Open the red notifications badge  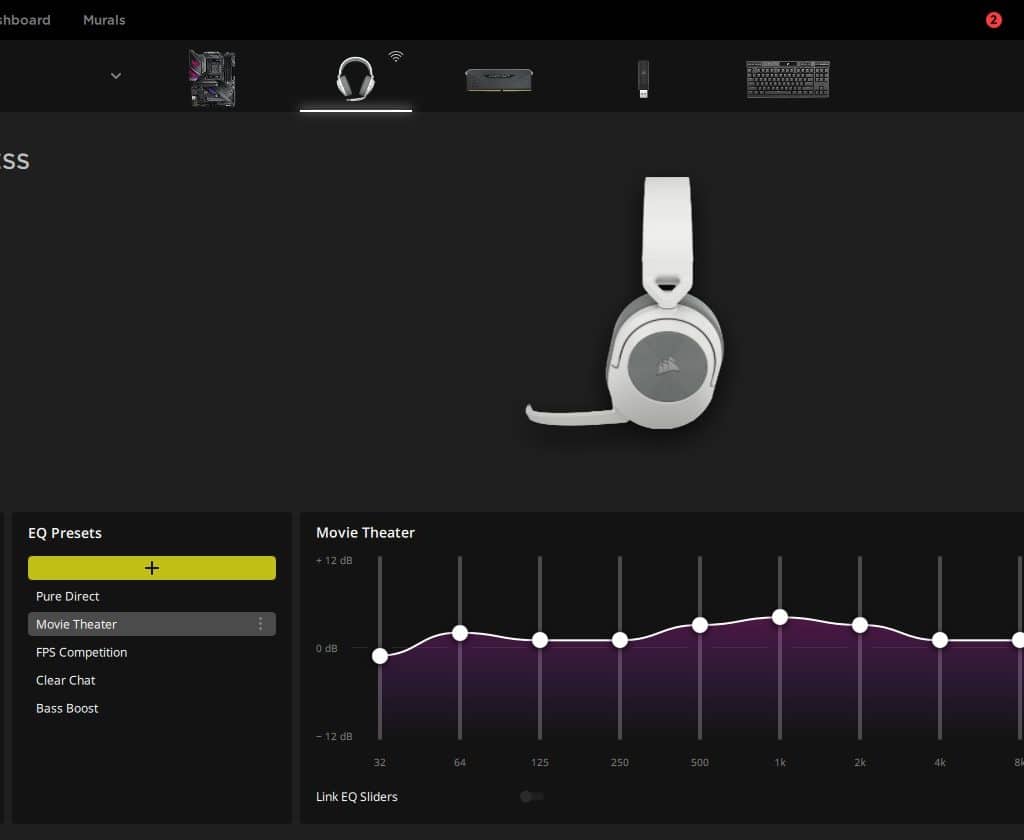[x=993, y=20]
